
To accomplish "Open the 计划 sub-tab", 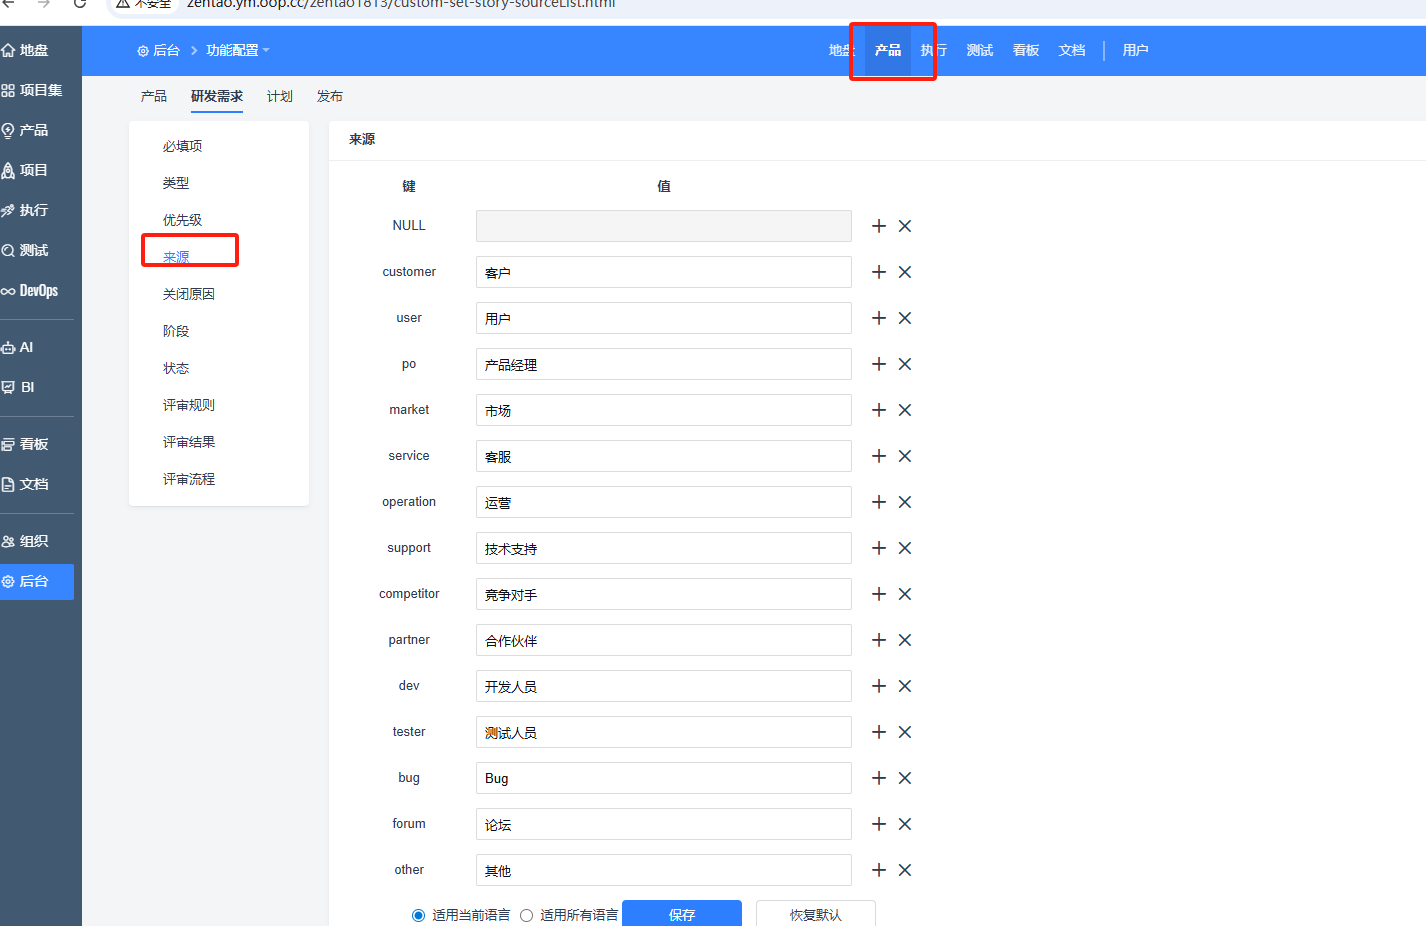I will [x=280, y=96].
